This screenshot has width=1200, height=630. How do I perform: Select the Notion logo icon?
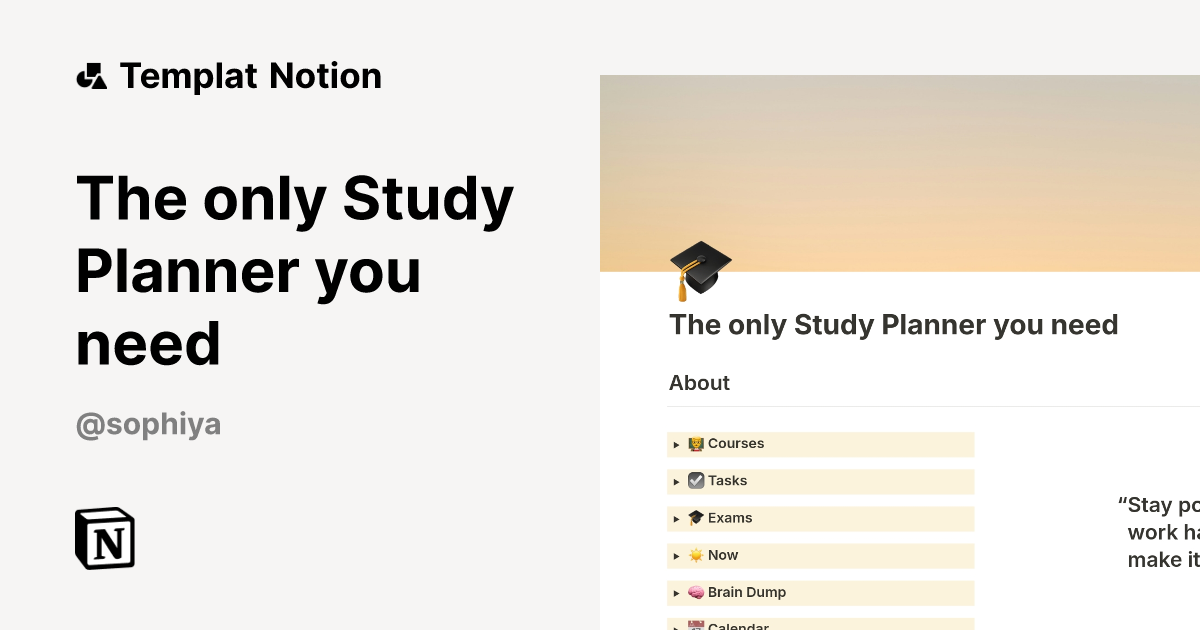(104, 538)
